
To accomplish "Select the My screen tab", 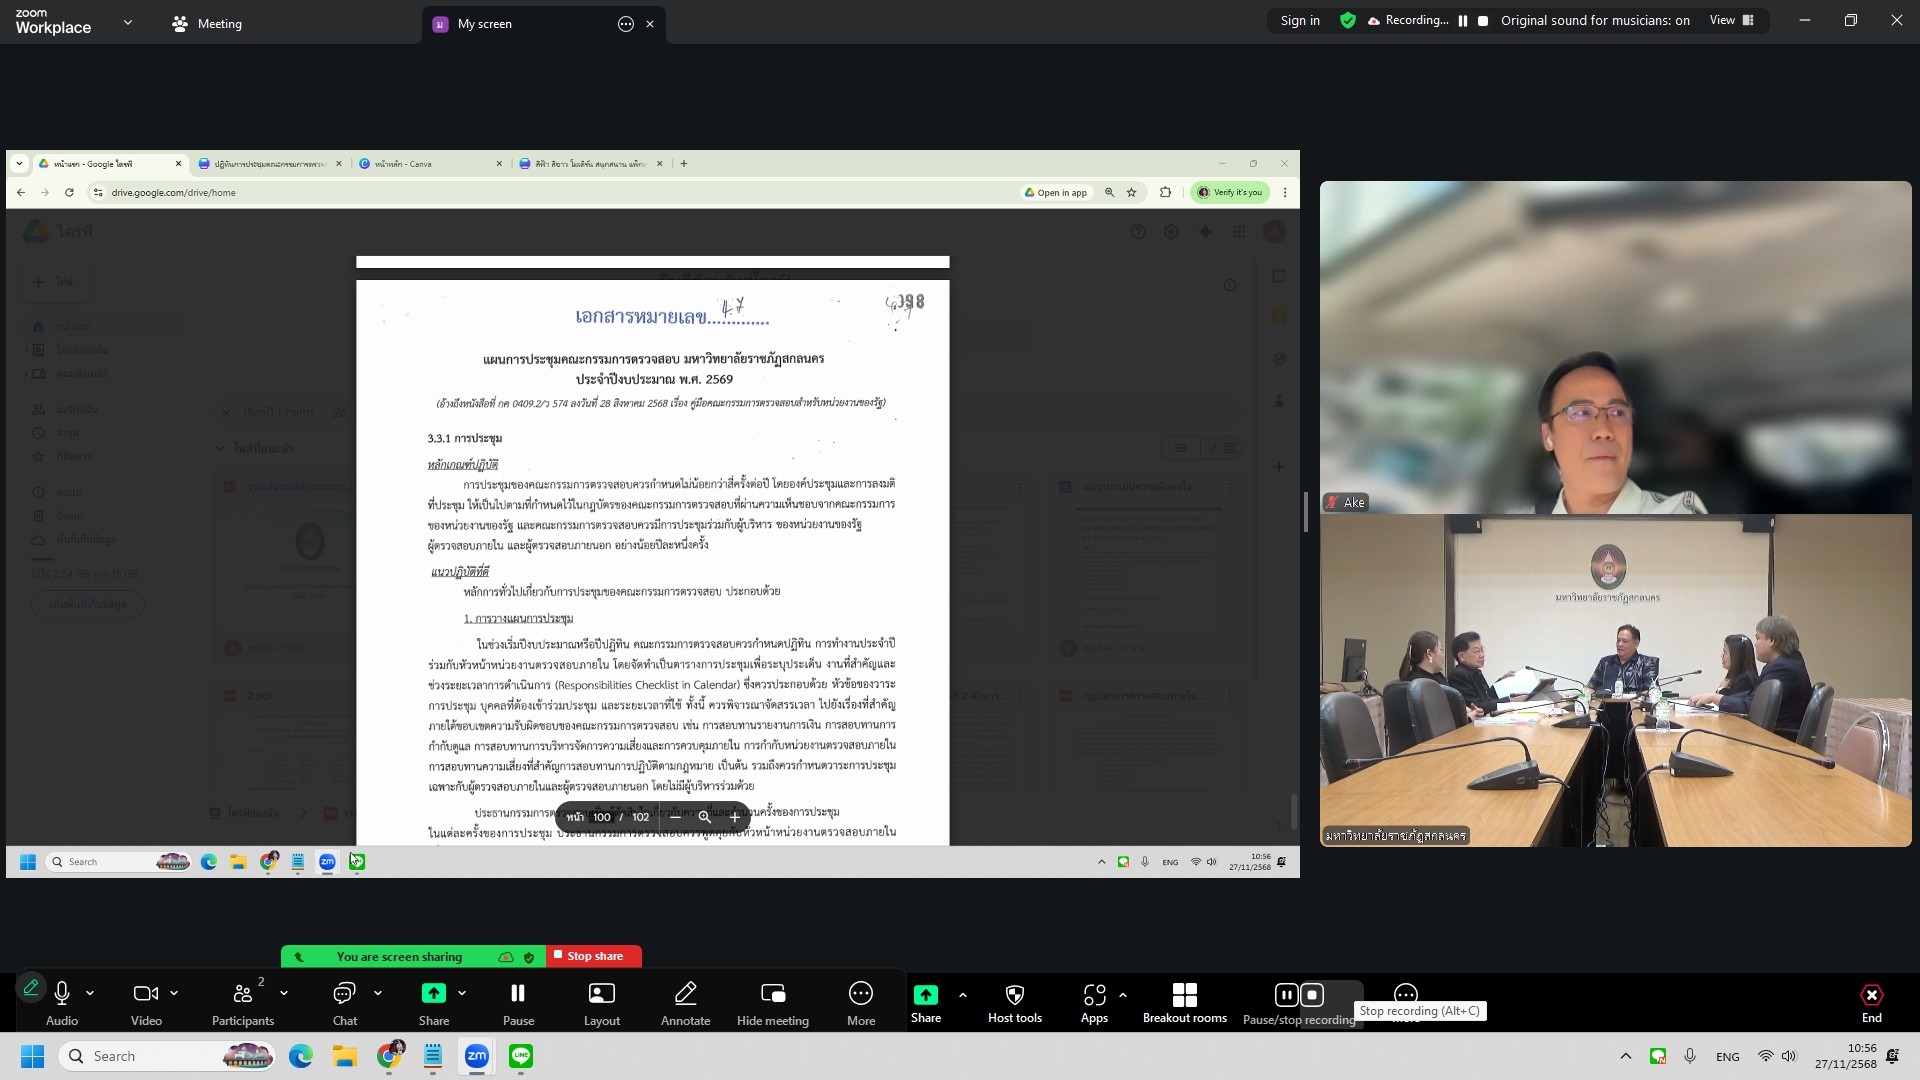I will 484,24.
